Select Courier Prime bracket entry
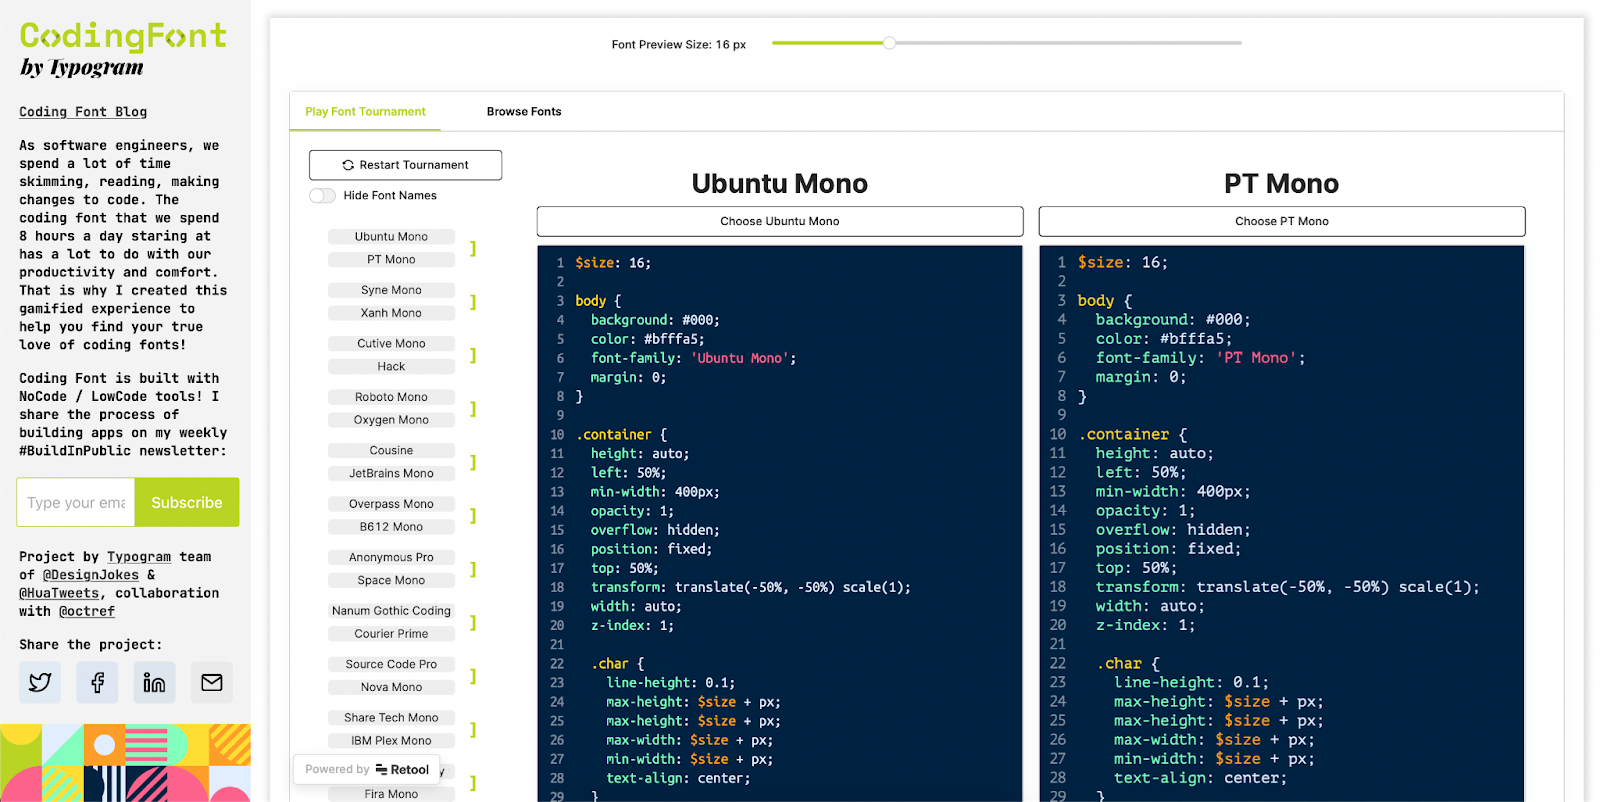The image size is (1600, 802). 391,634
